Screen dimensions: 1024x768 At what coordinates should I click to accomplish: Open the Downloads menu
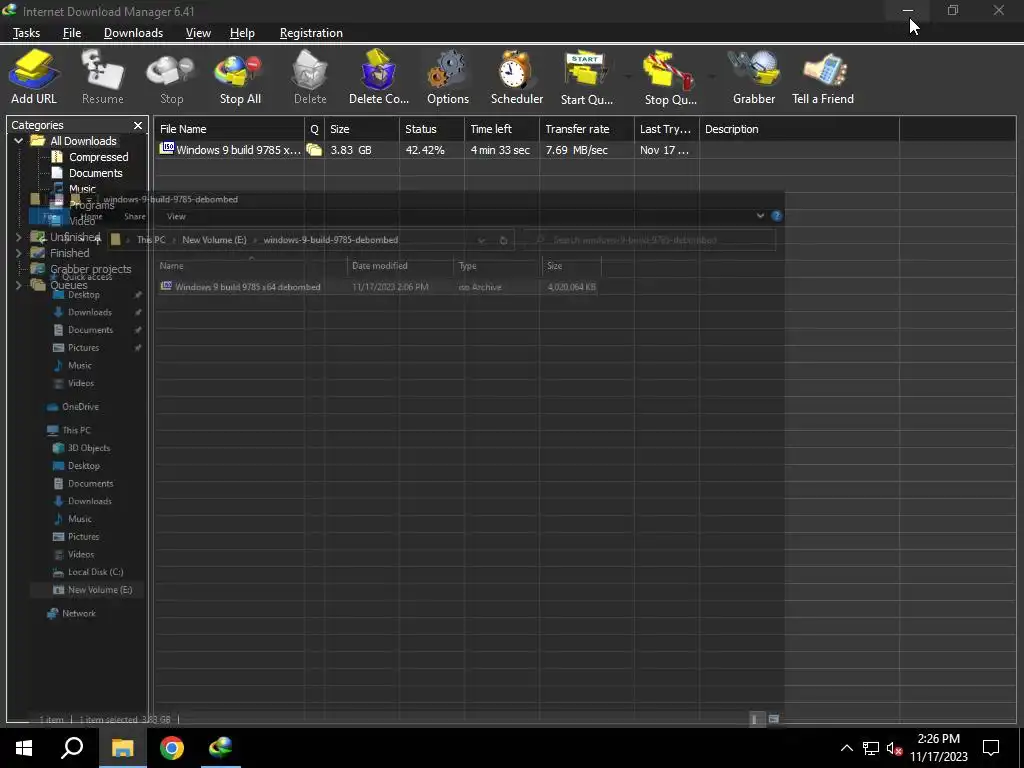tap(133, 33)
